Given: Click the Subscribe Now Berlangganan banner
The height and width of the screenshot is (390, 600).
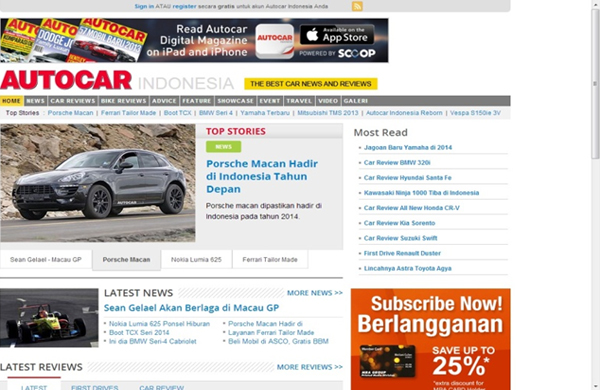Looking at the screenshot, I should coord(430,339).
